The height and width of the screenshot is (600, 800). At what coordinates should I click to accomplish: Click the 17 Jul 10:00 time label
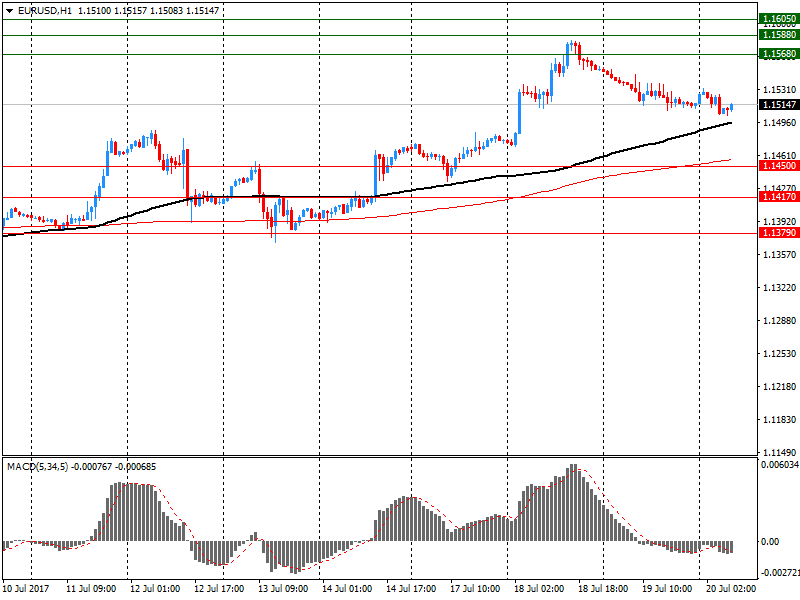(475, 589)
